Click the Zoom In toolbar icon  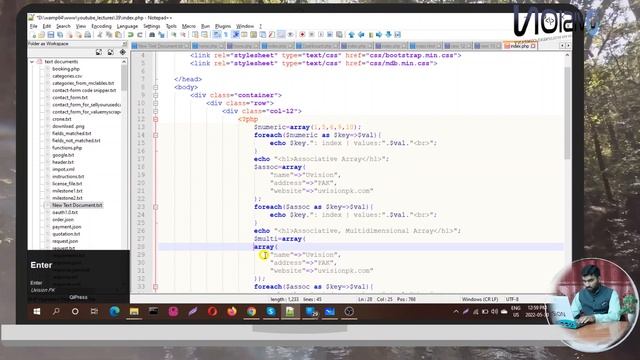(174, 35)
